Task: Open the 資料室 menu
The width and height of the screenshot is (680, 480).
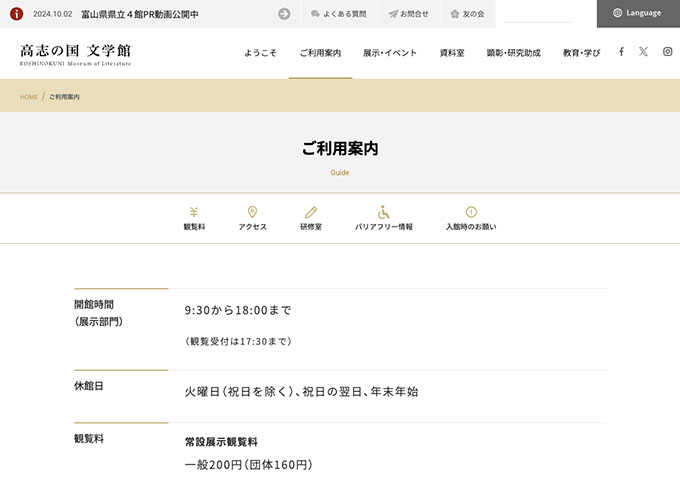Action: click(452, 53)
